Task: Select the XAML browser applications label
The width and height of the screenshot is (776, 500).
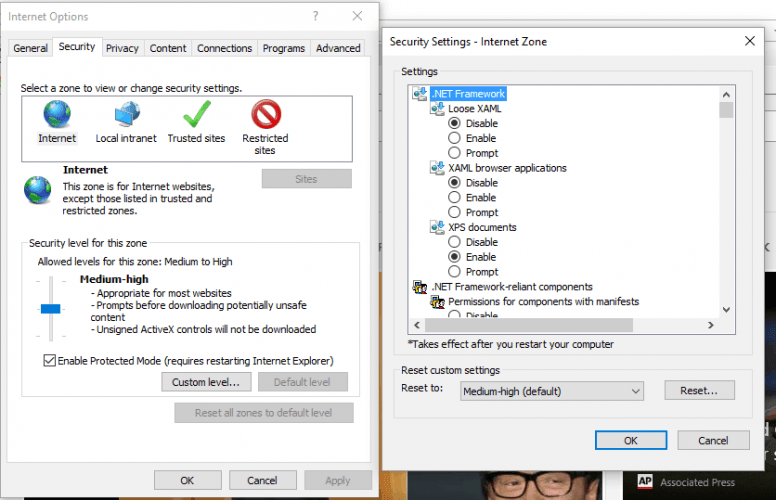Action: click(x=507, y=168)
